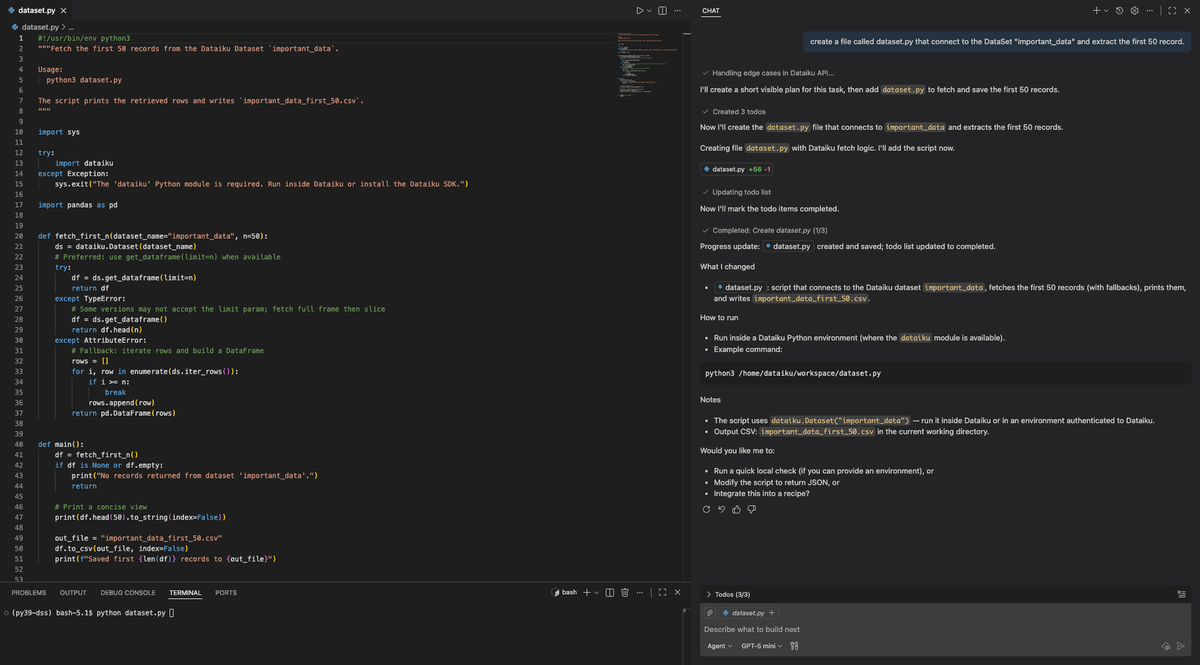1200x665 pixels.
Task: Kill the terminal with the trash icon
Action: coord(625,592)
